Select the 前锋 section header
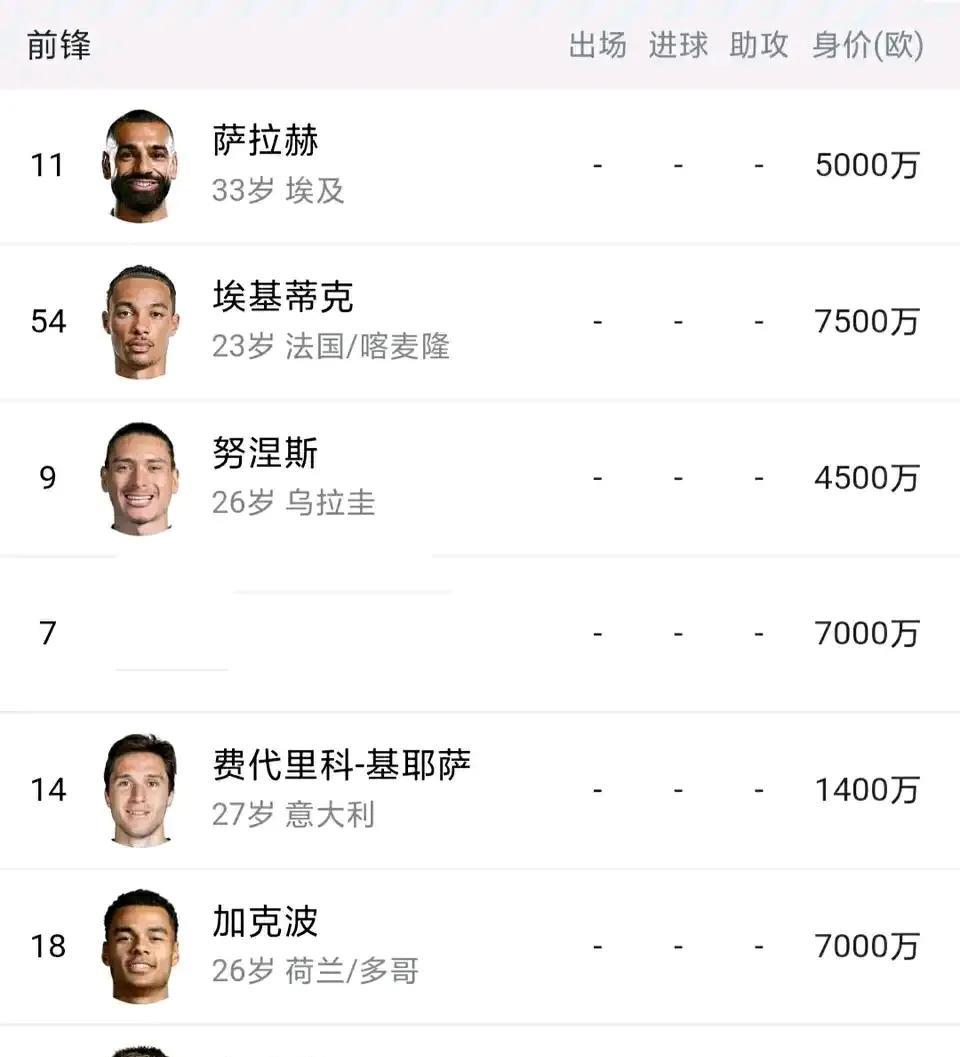The width and height of the screenshot is (960, 1057). pos(59,45)
